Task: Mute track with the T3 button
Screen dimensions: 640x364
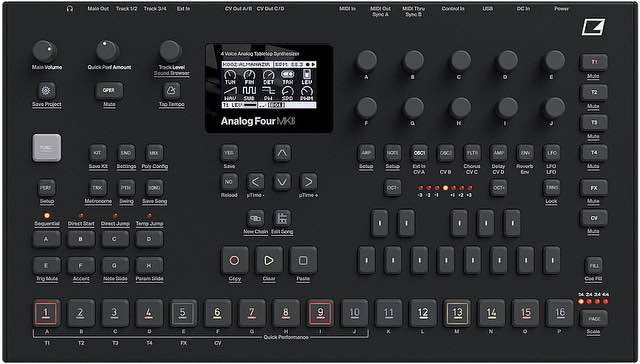Action: coord(594,123)
